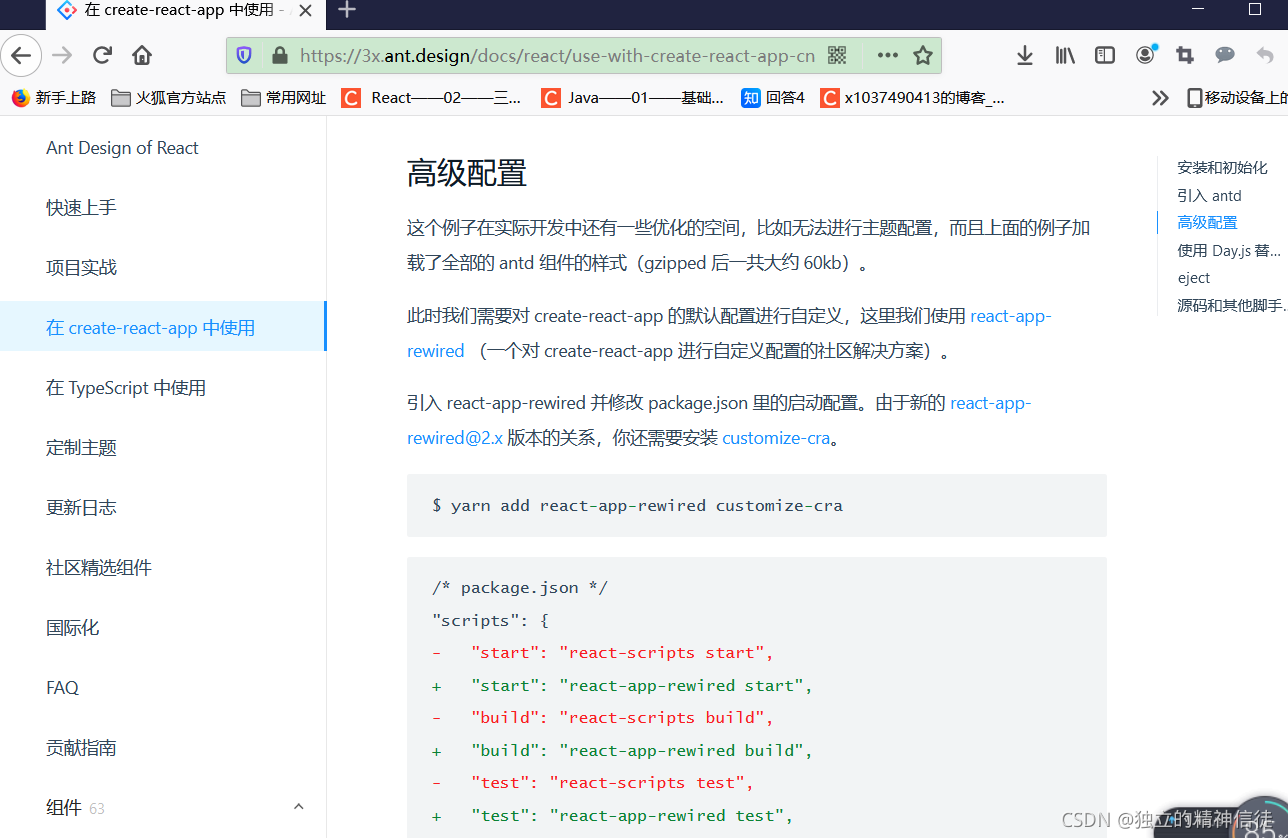Click the yarn add command code block
This screenshot has height=838, width=1288.
[757, 506]
